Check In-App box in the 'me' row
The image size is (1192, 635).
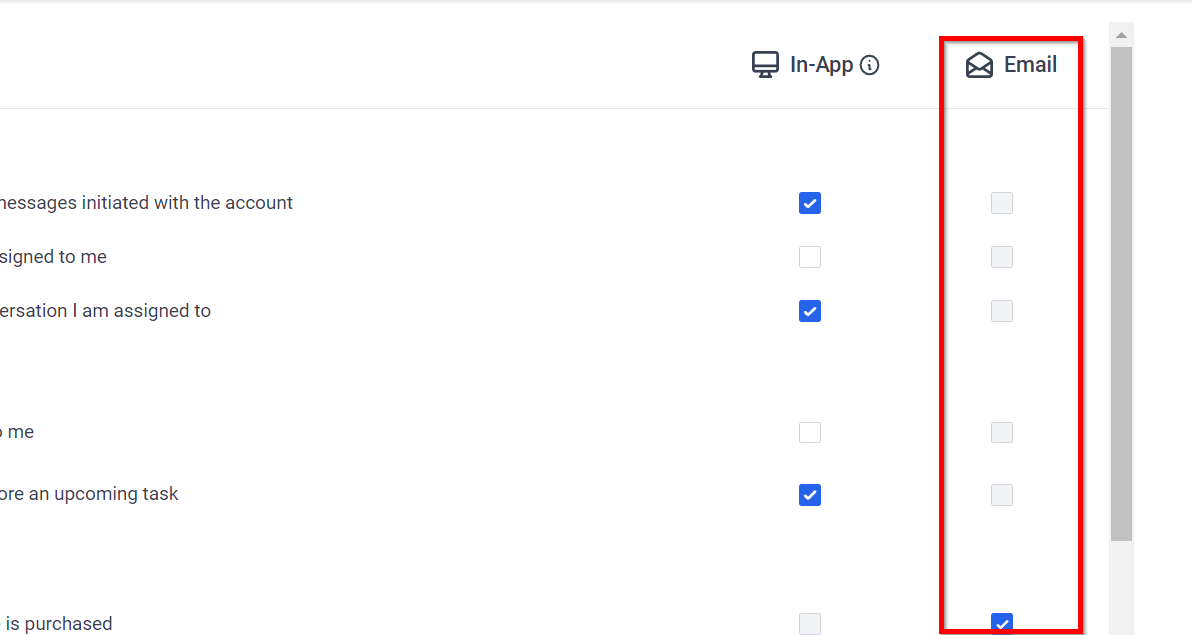(810, 433)
